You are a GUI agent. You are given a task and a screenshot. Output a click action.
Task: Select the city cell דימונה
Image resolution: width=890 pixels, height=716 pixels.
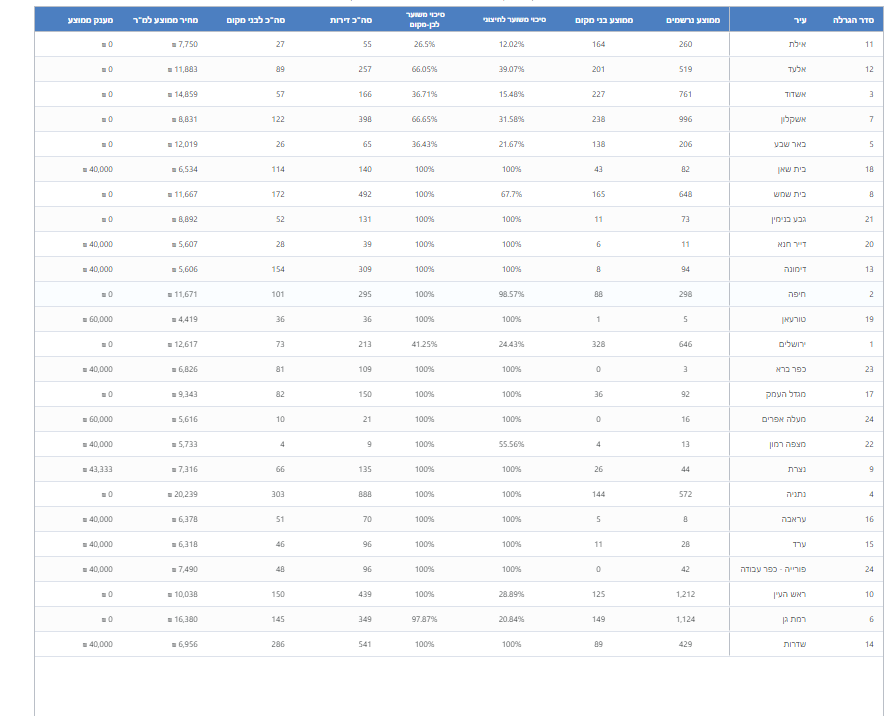point(795,269)
